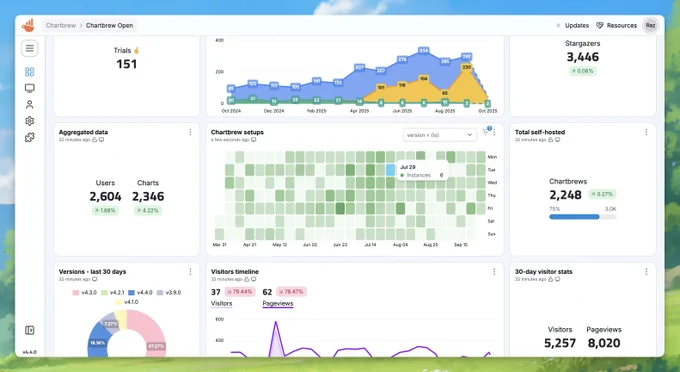Open the monitor icon in sidebar
Screen dimensions: 680x372
coord(29,88)
